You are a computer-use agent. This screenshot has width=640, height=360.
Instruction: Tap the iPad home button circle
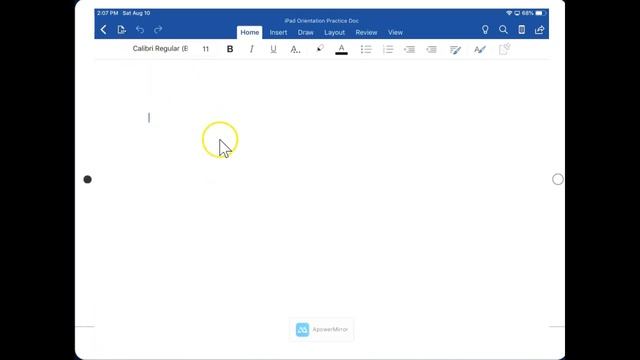pos(558,179)
